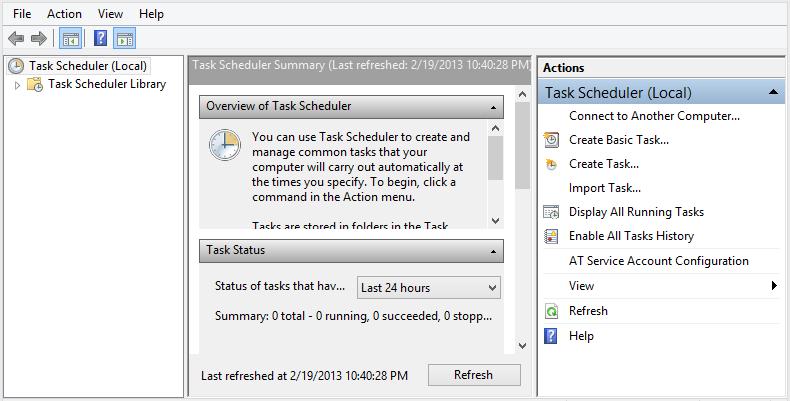Collapse the Overview of Task Scheduler section
This screenshot has height=401, width=790.
tap(494, 106)
